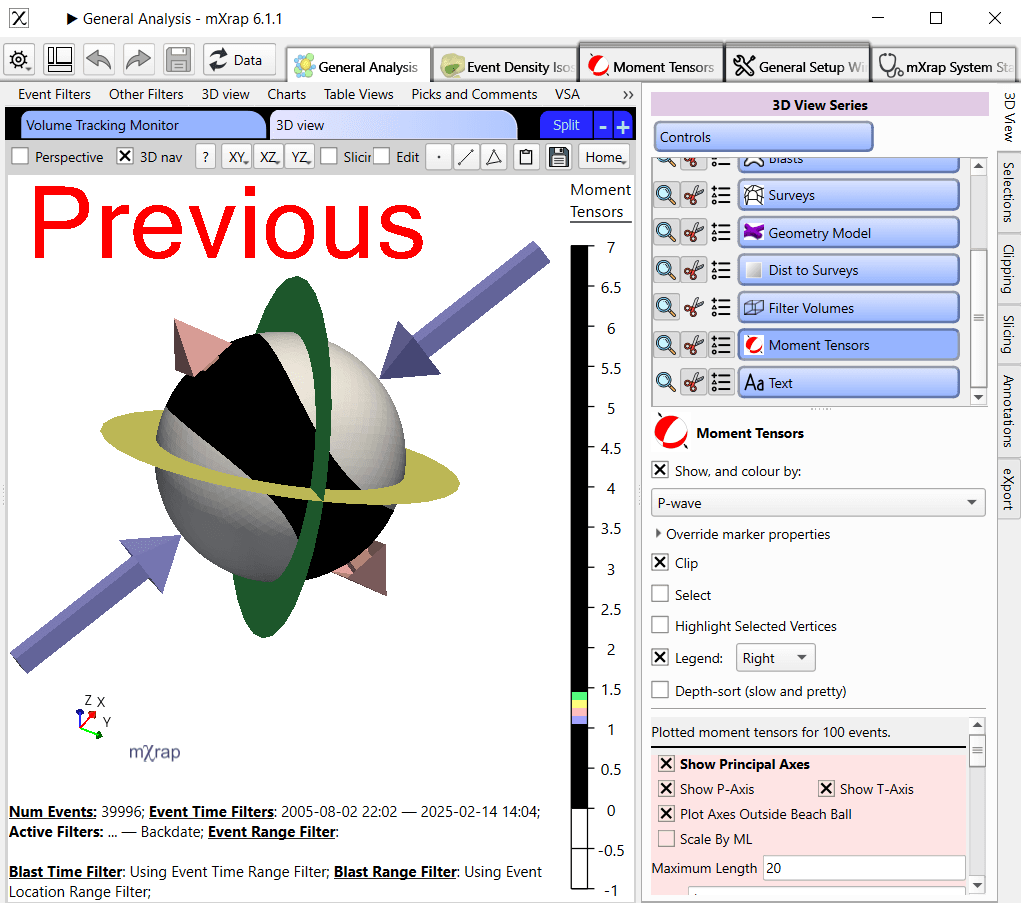Click the undo arrow in the top toolbar
This screenshot has width=1021, height=903.
pyautogui.click(x=99, y=60)
